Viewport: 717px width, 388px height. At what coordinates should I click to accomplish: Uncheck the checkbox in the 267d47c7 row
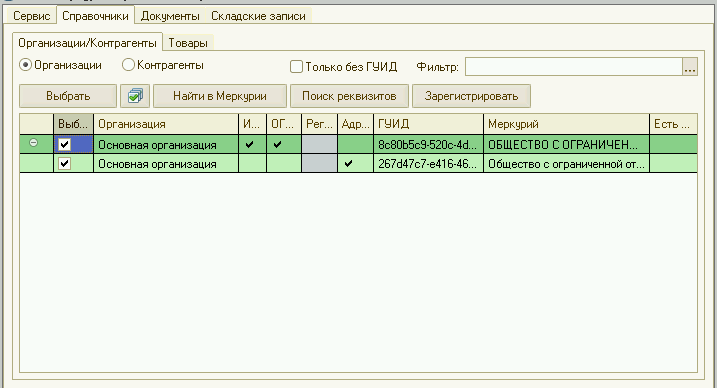pyautogui.click(x=64, y=164)
